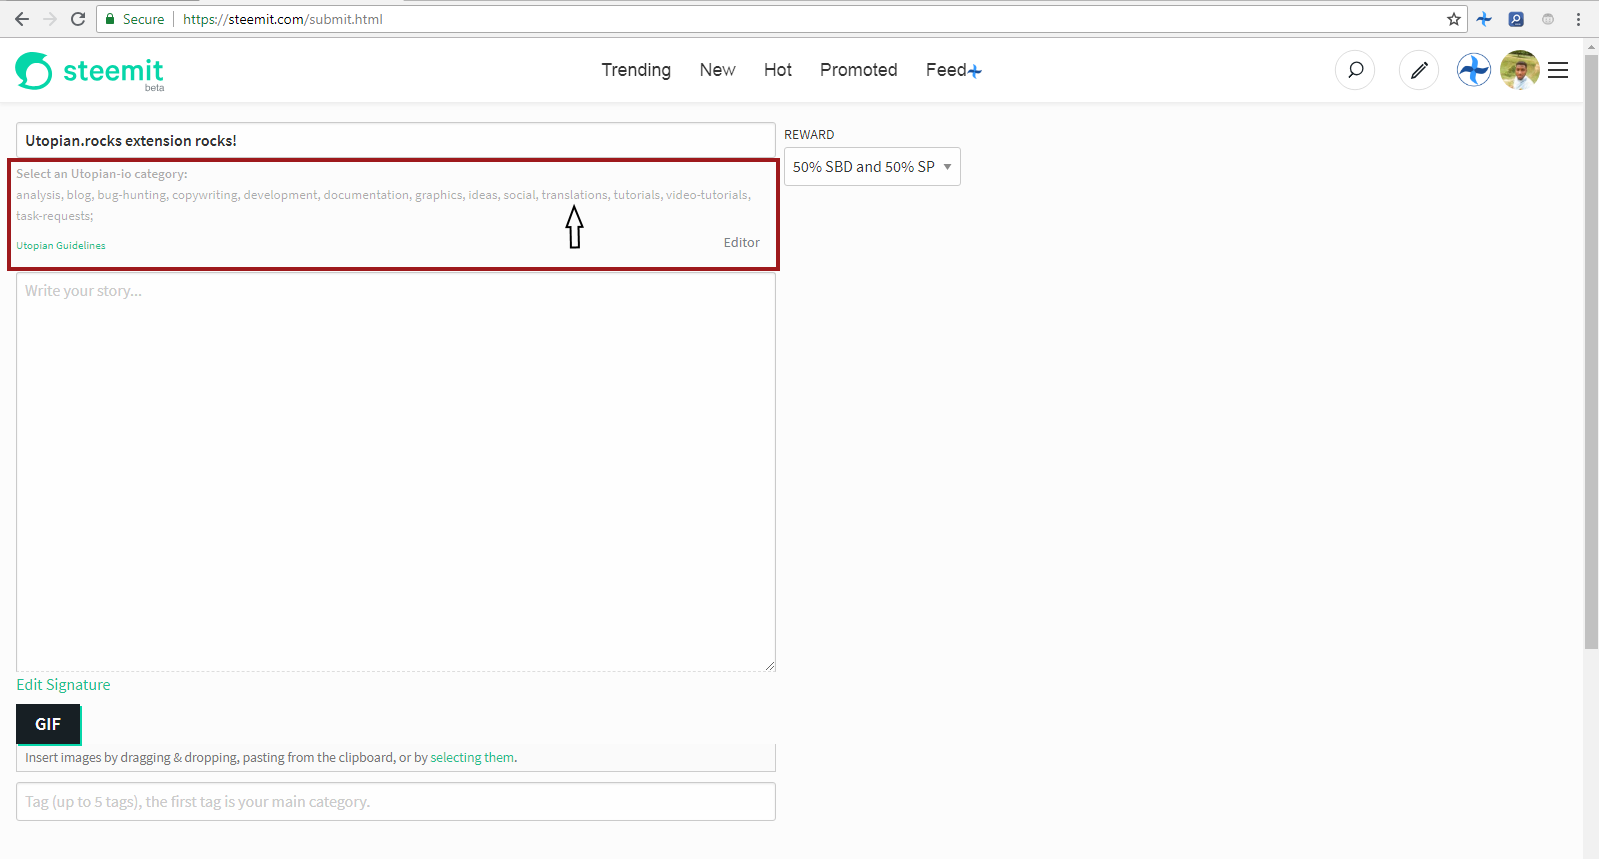Choose the blog category
Image resolution: width=1599 pixels, height=859 pixels.
79,195
